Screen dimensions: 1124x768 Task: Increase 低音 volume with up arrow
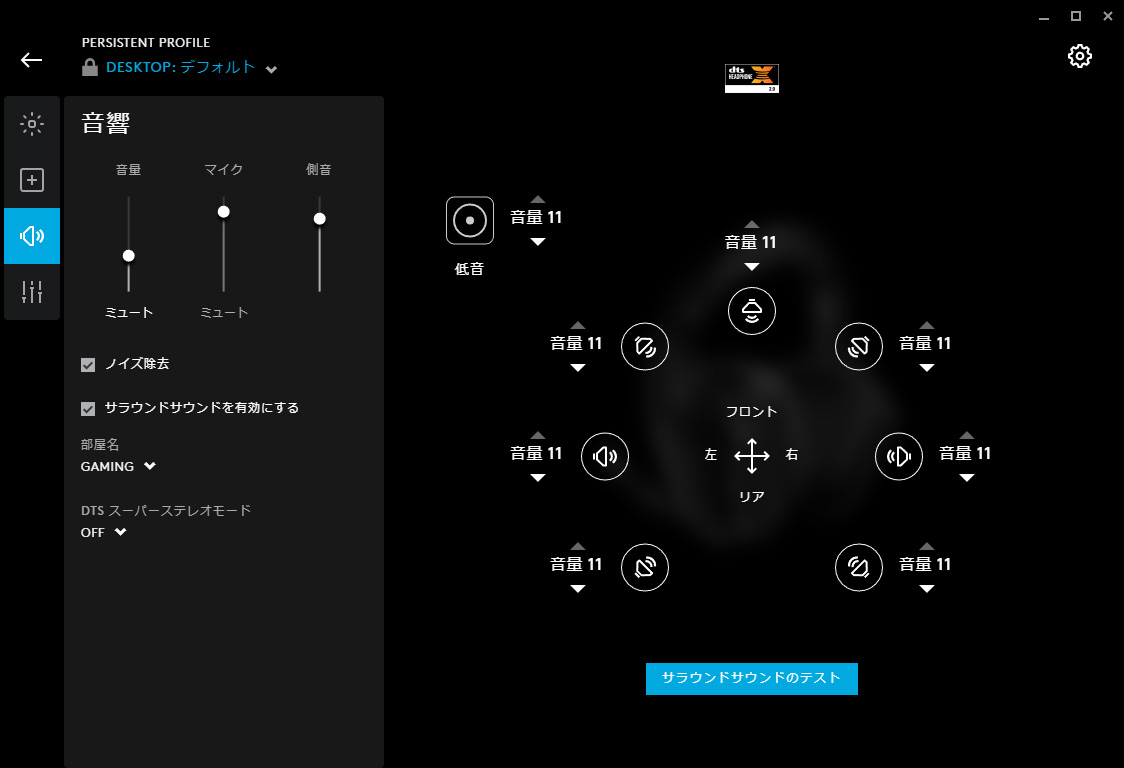coord(538,199)
